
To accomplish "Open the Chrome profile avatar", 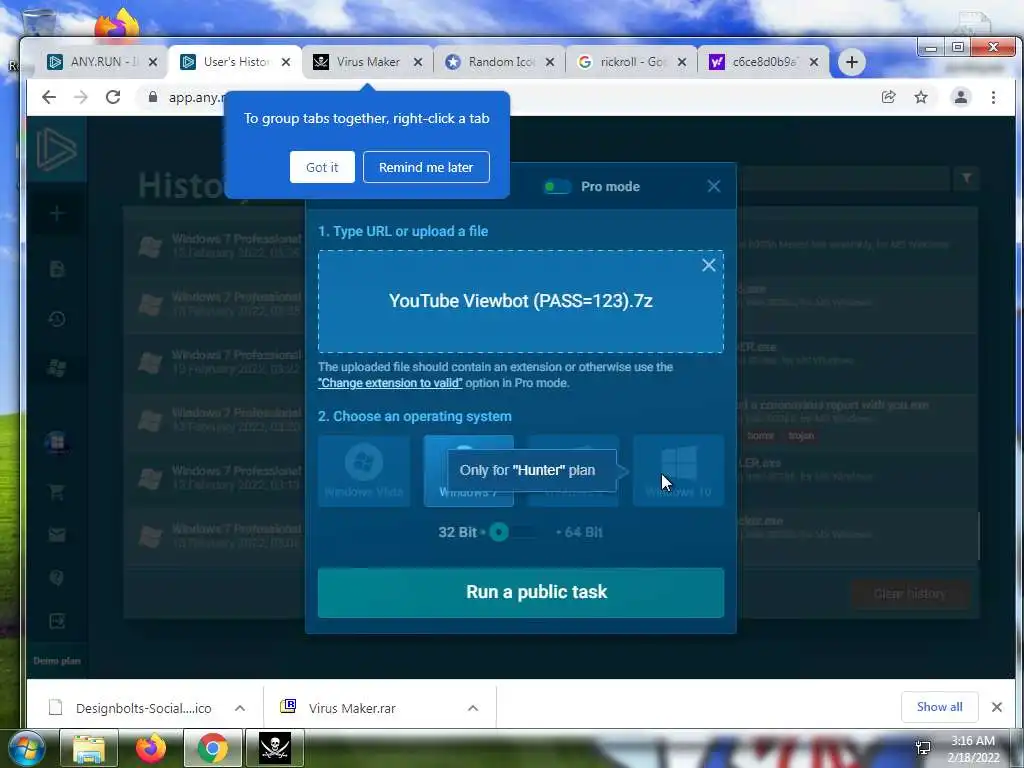I will click(961, 97).
